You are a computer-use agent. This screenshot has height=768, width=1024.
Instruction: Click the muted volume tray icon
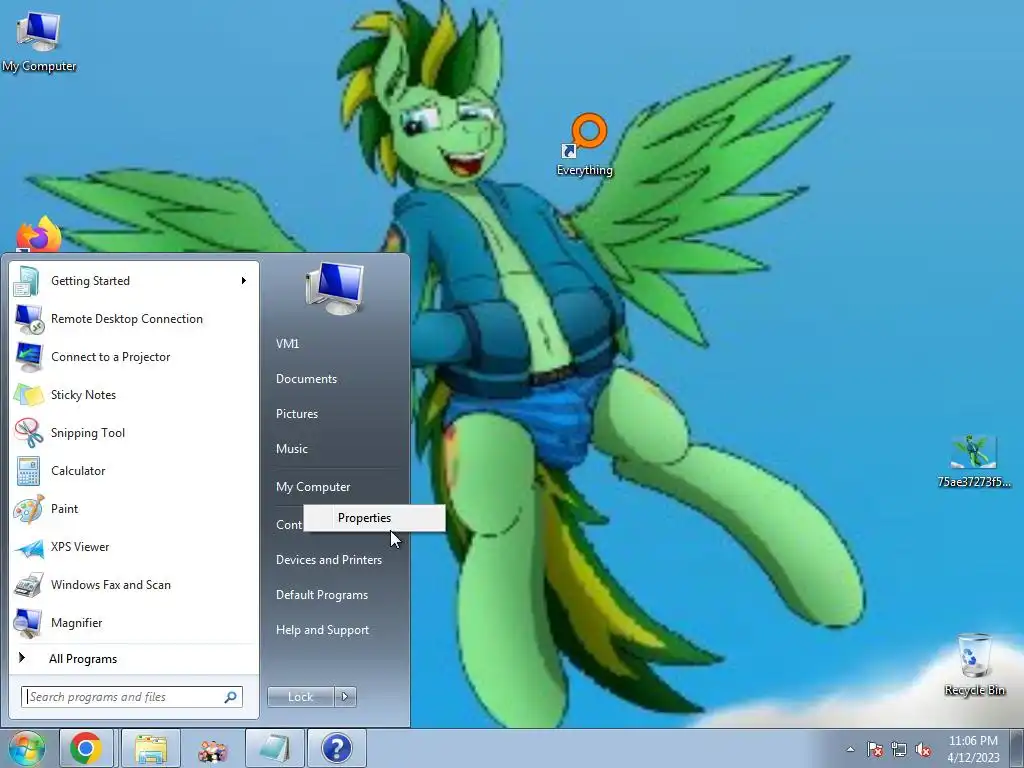(x=923, y=749)
